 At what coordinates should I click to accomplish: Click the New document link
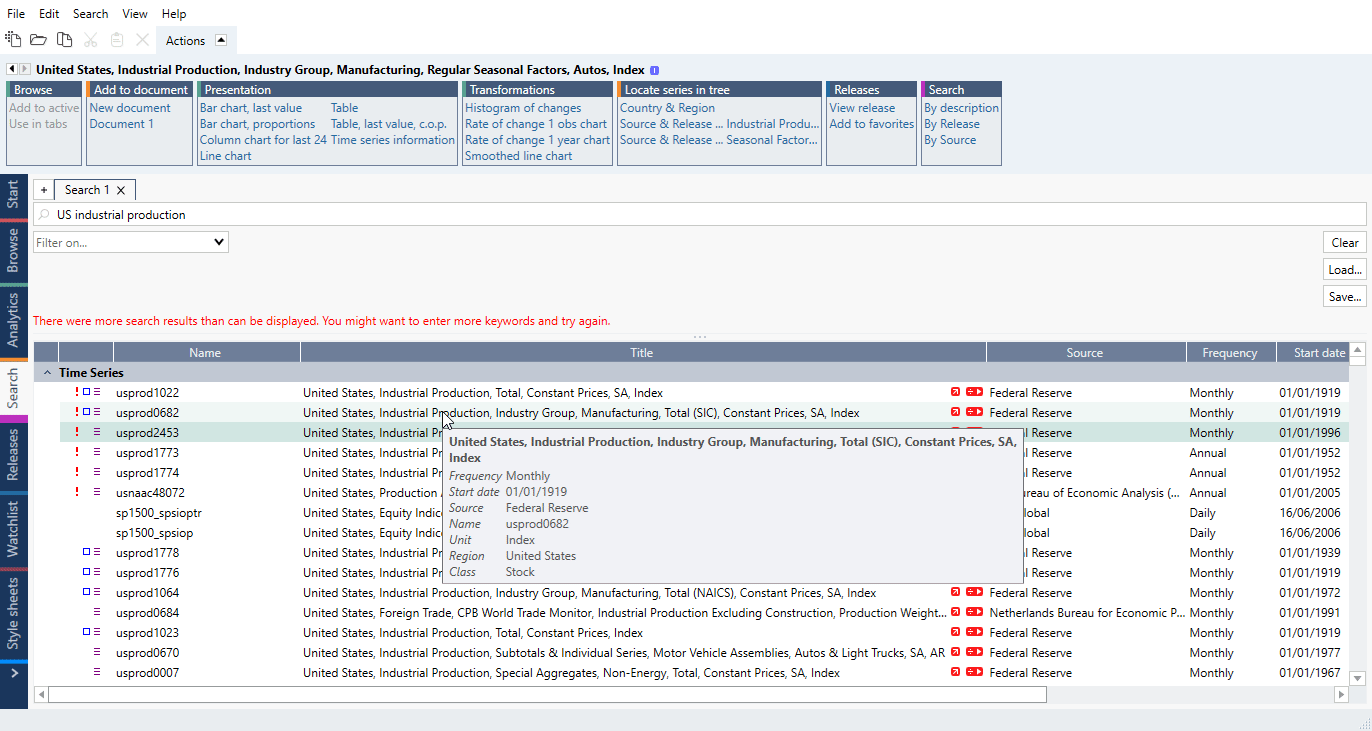pos(130,108)
